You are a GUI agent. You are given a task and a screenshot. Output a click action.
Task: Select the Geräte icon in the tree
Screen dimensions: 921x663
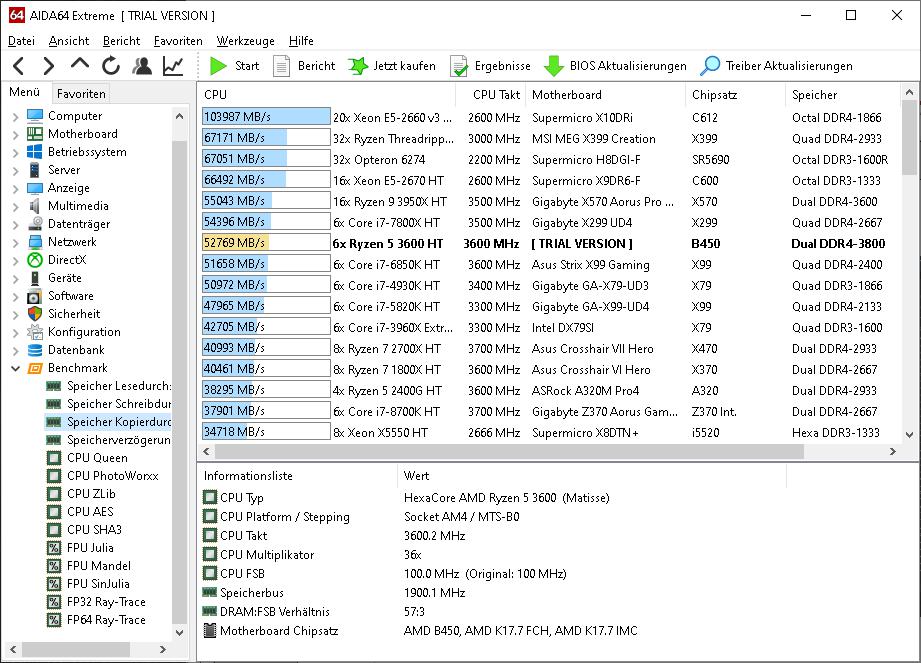pyautogui.click(x=35, y=278)
